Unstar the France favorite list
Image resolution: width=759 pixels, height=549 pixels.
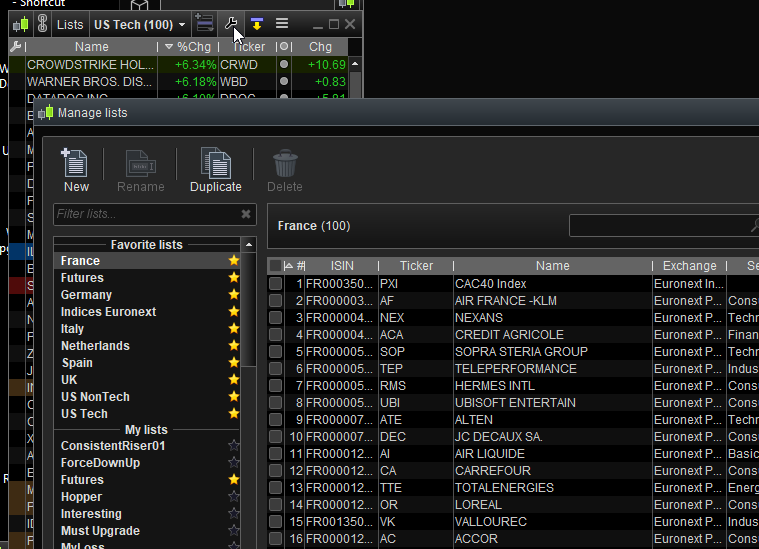(234, 260)
